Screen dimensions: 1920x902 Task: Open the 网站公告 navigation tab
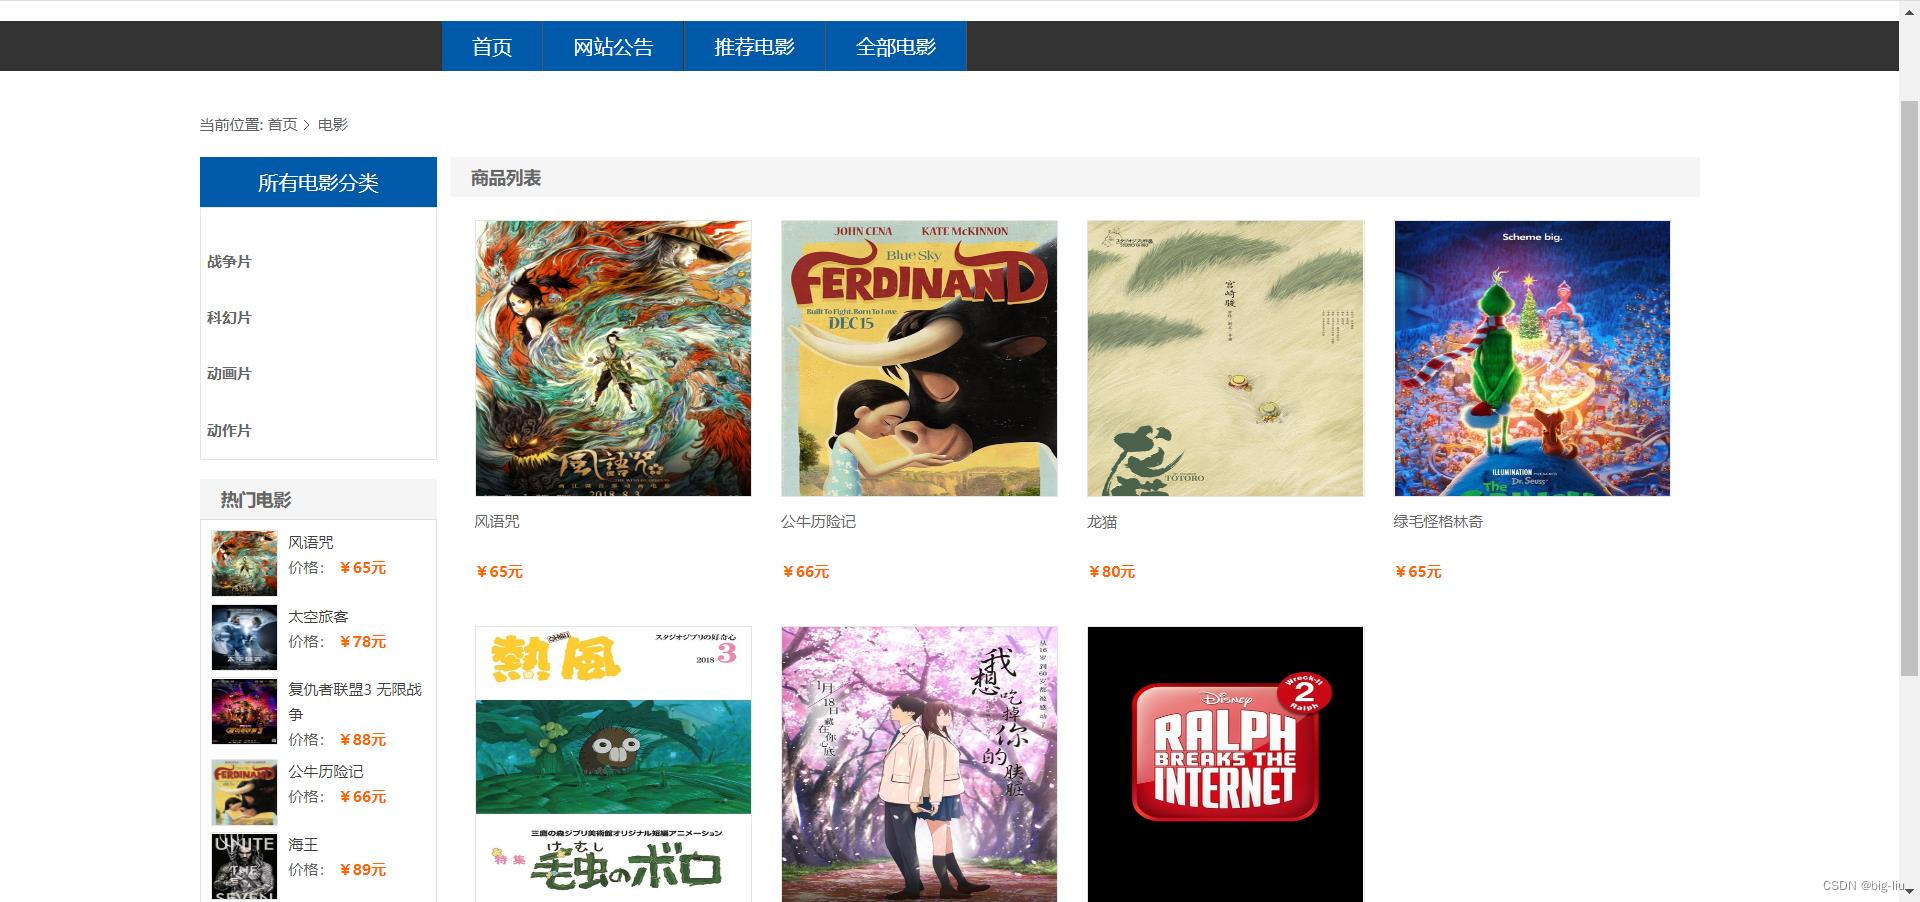coord(613,46)
